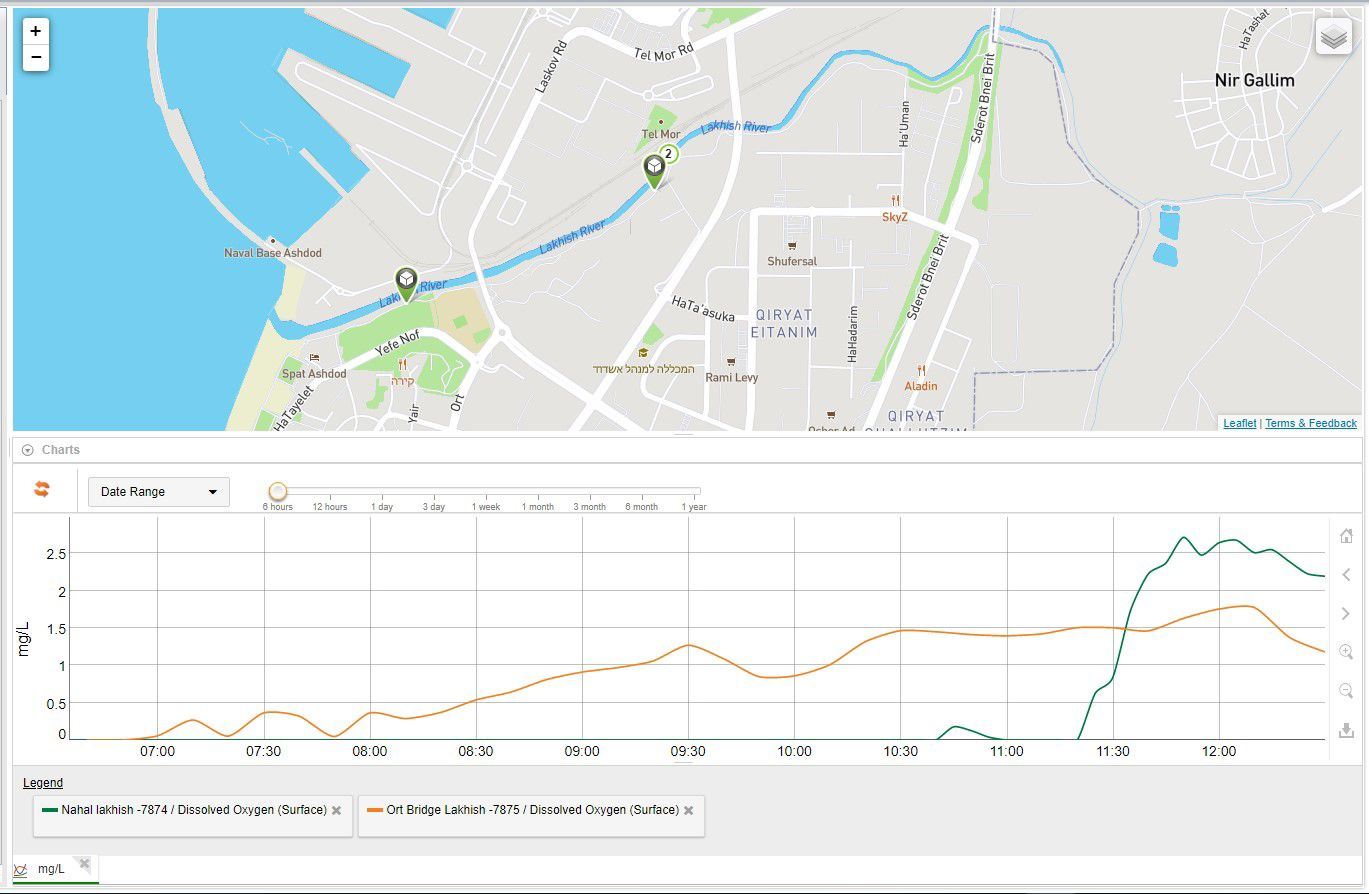Set the time range slider to 1 week
This screenshot has width=1369, height=894.
point(486,491)
